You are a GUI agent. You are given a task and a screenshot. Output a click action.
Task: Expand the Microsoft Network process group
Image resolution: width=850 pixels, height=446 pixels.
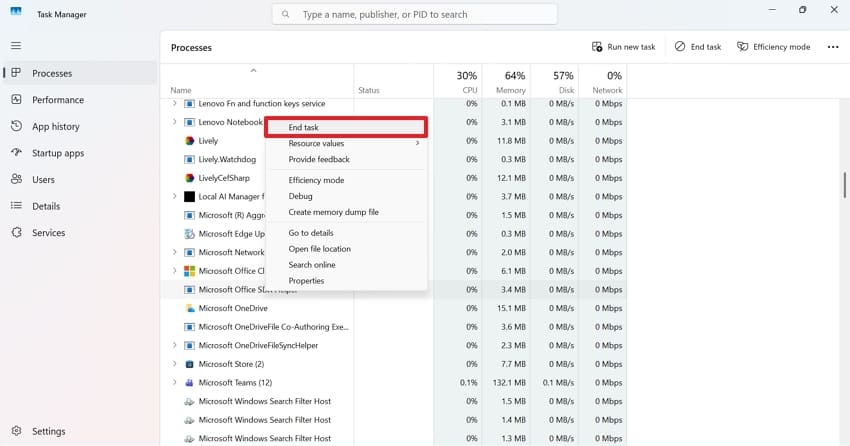coord(174,252)
